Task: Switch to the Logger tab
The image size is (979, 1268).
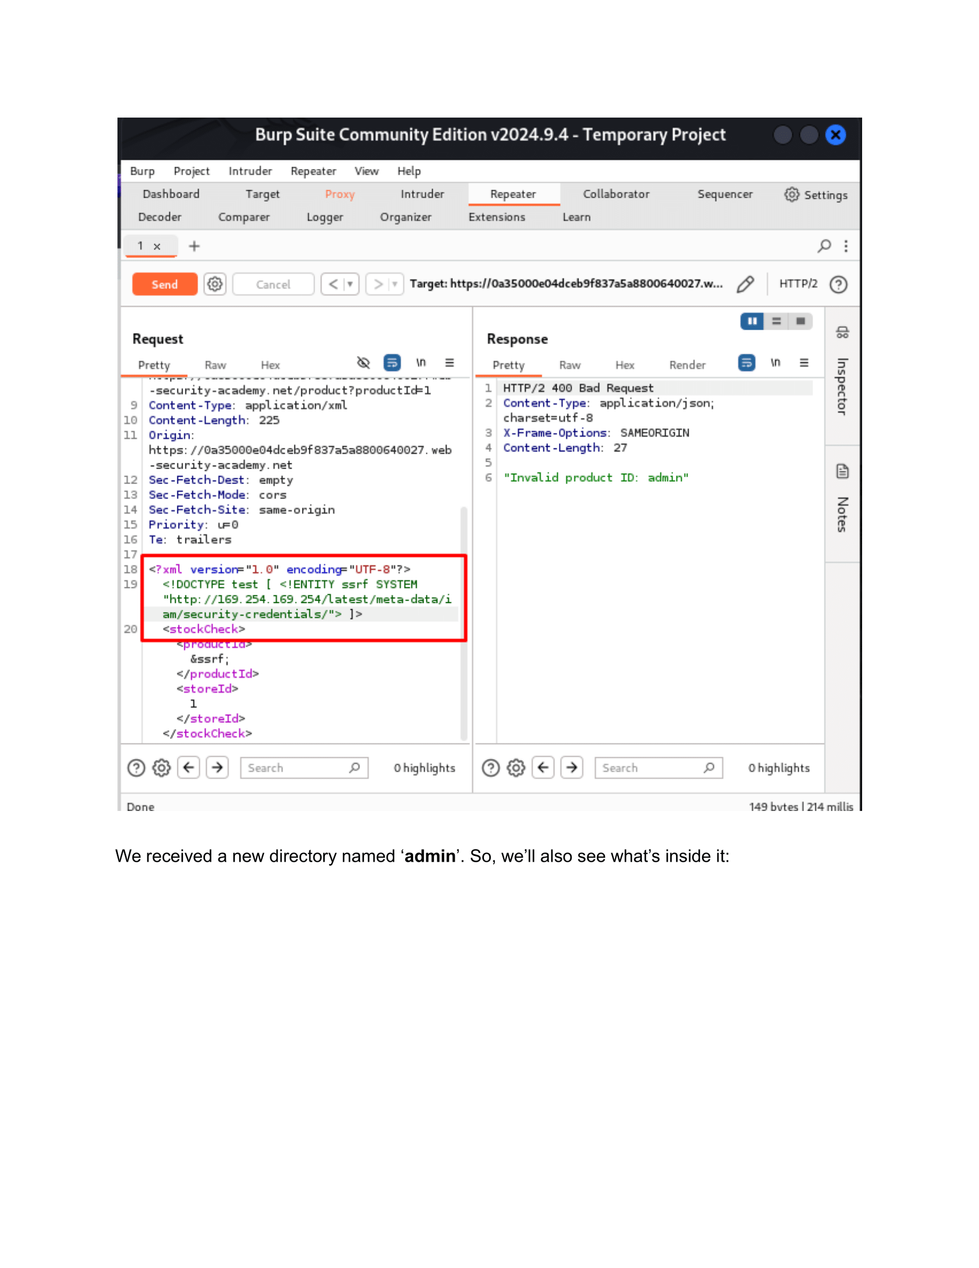Action: point(325,217)
